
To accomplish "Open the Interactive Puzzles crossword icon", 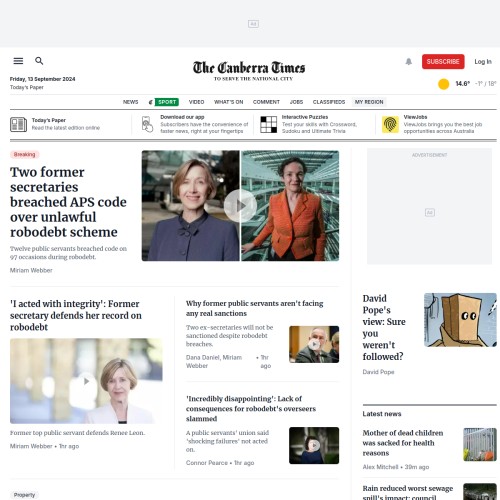I will [268, 125].
